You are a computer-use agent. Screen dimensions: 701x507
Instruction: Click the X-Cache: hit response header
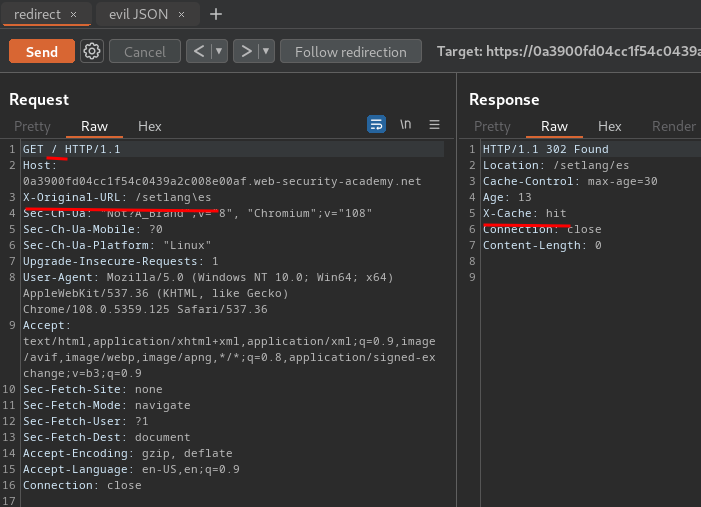coord(524,213)
